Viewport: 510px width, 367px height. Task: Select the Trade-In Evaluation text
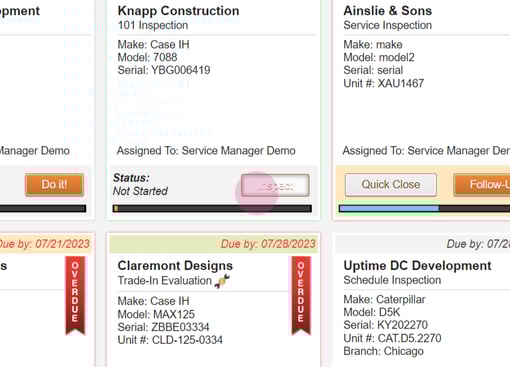point(165,281)
